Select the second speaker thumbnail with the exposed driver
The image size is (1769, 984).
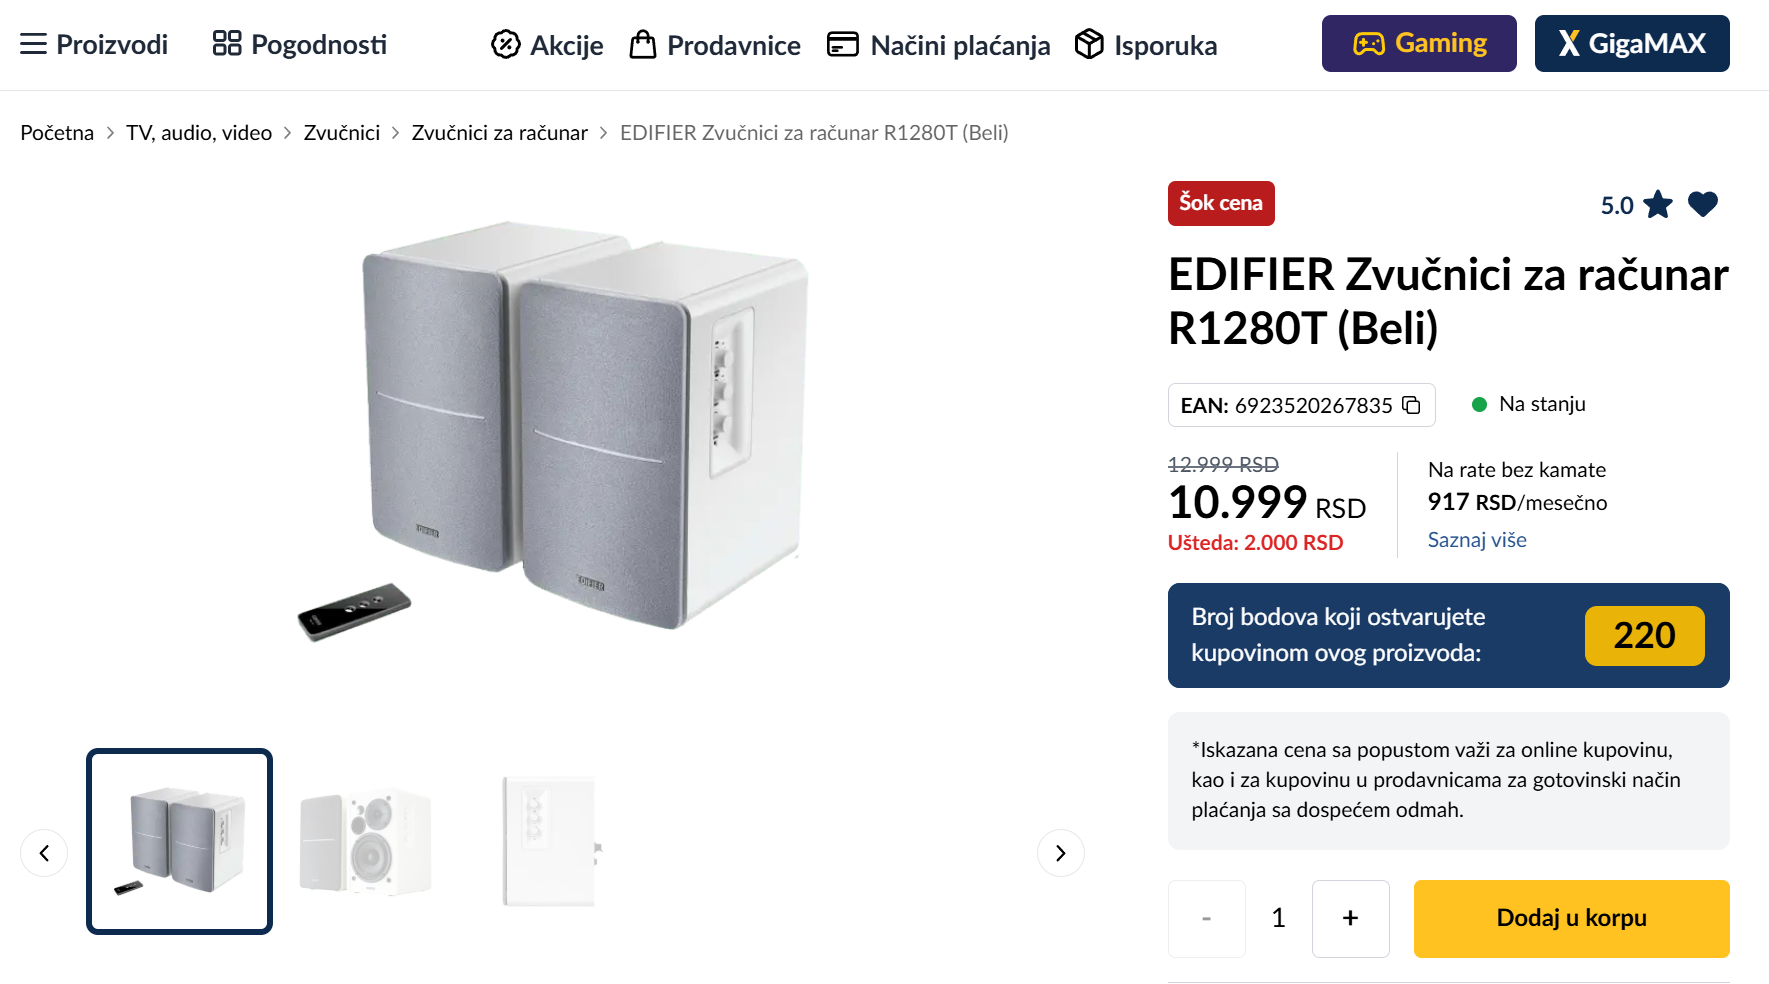365,842
